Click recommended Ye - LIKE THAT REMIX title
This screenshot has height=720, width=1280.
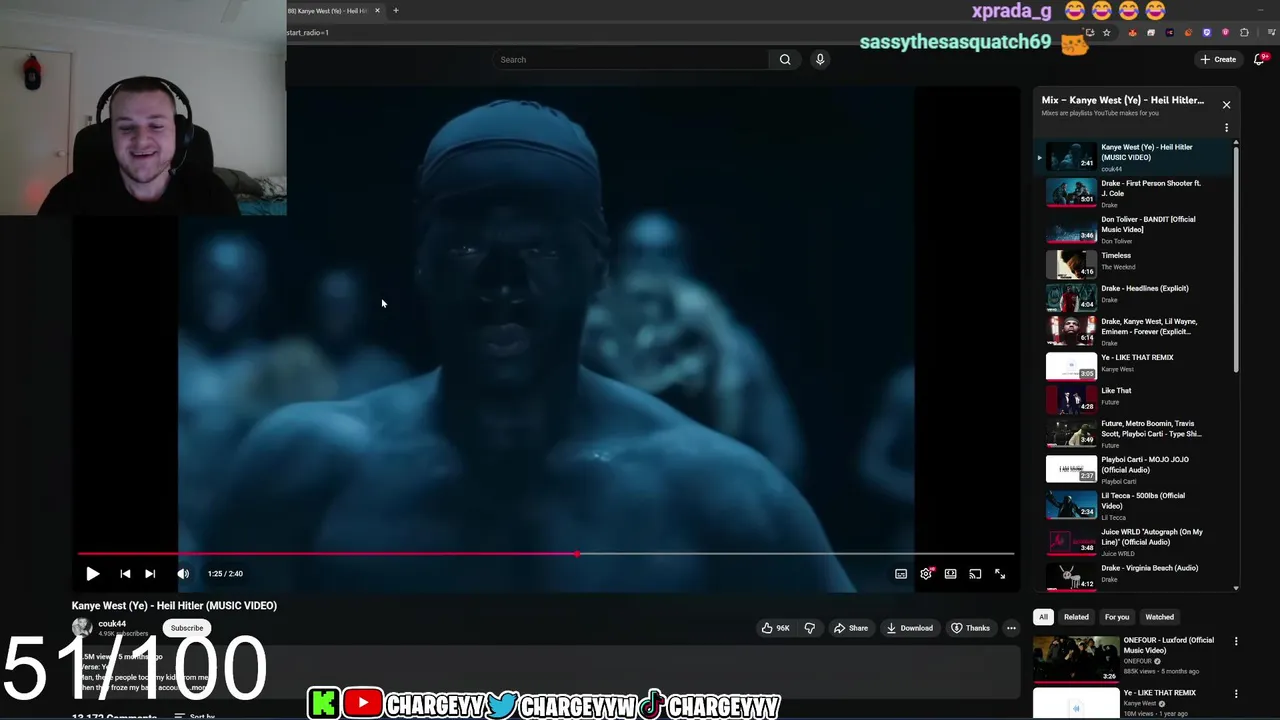click(x=1159, y=693)
